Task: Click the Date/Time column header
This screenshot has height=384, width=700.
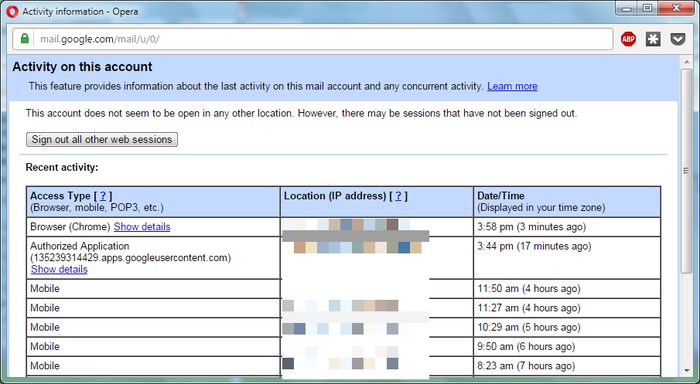Action: click(567, 201)
